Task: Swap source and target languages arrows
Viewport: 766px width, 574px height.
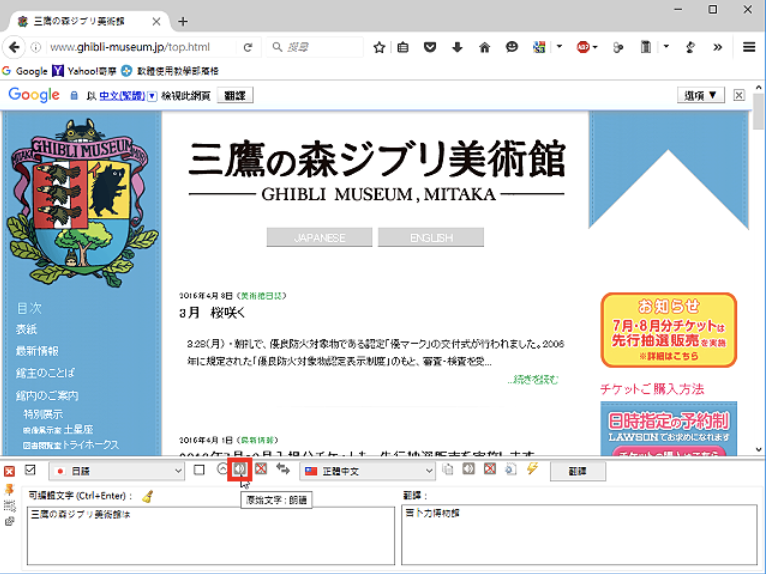Action: [x=282, y=469]
